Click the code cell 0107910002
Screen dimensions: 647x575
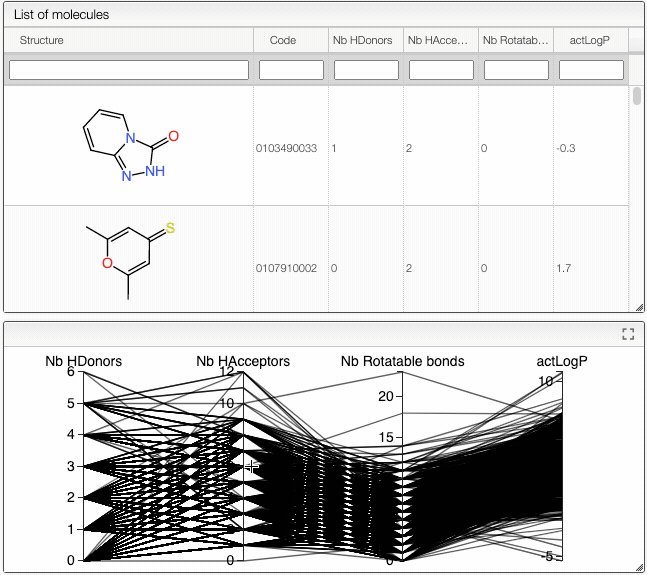pyautogui.click(x=287, y=269)
